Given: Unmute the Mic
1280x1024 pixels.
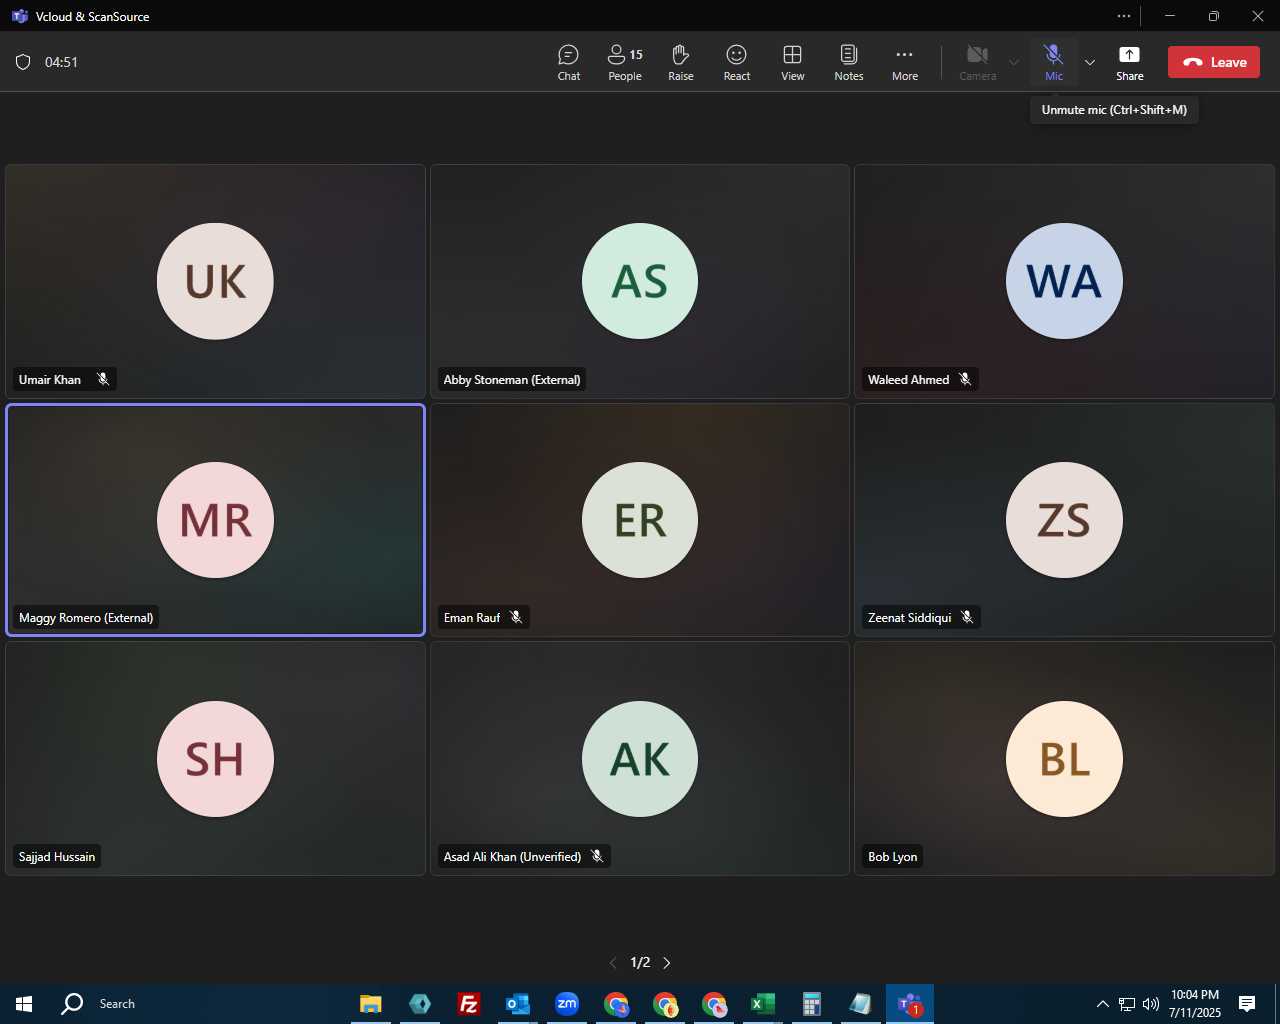Looking at the screenshot, I should [1054, 62].
